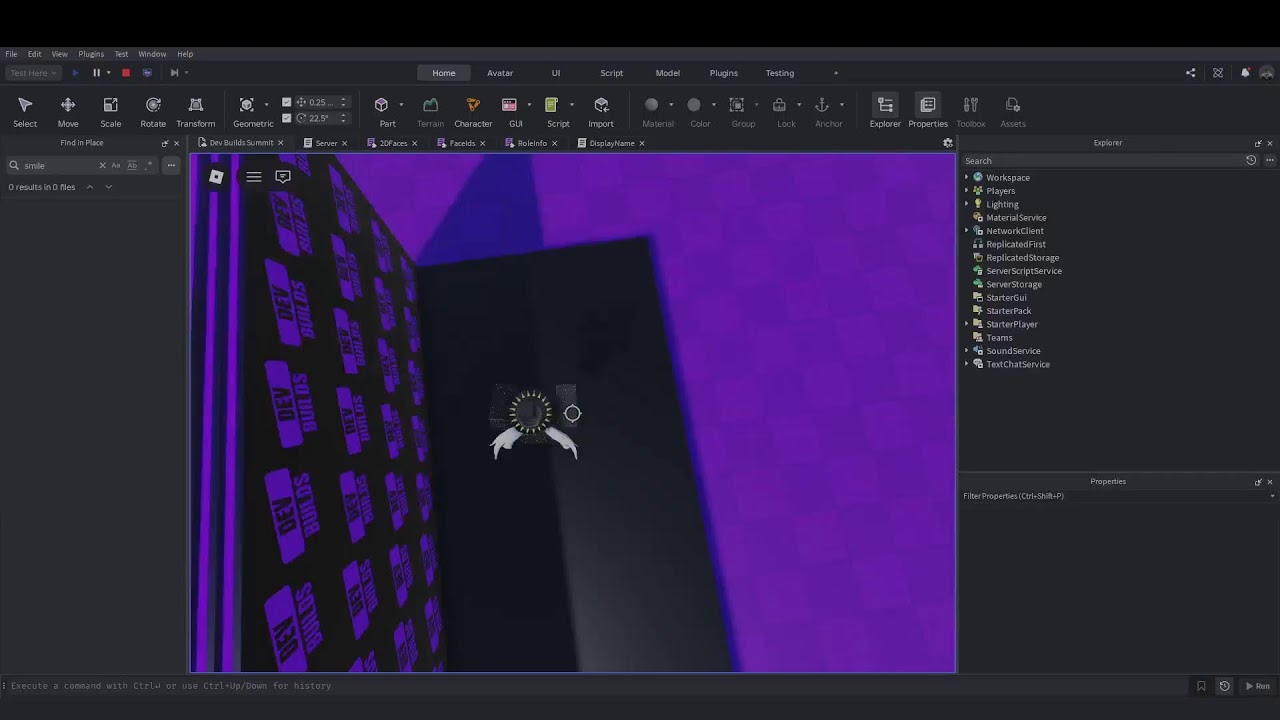Toggle the Explorer panel button
Viewport: 1280px width, 720px height.
tap(885, 111)
